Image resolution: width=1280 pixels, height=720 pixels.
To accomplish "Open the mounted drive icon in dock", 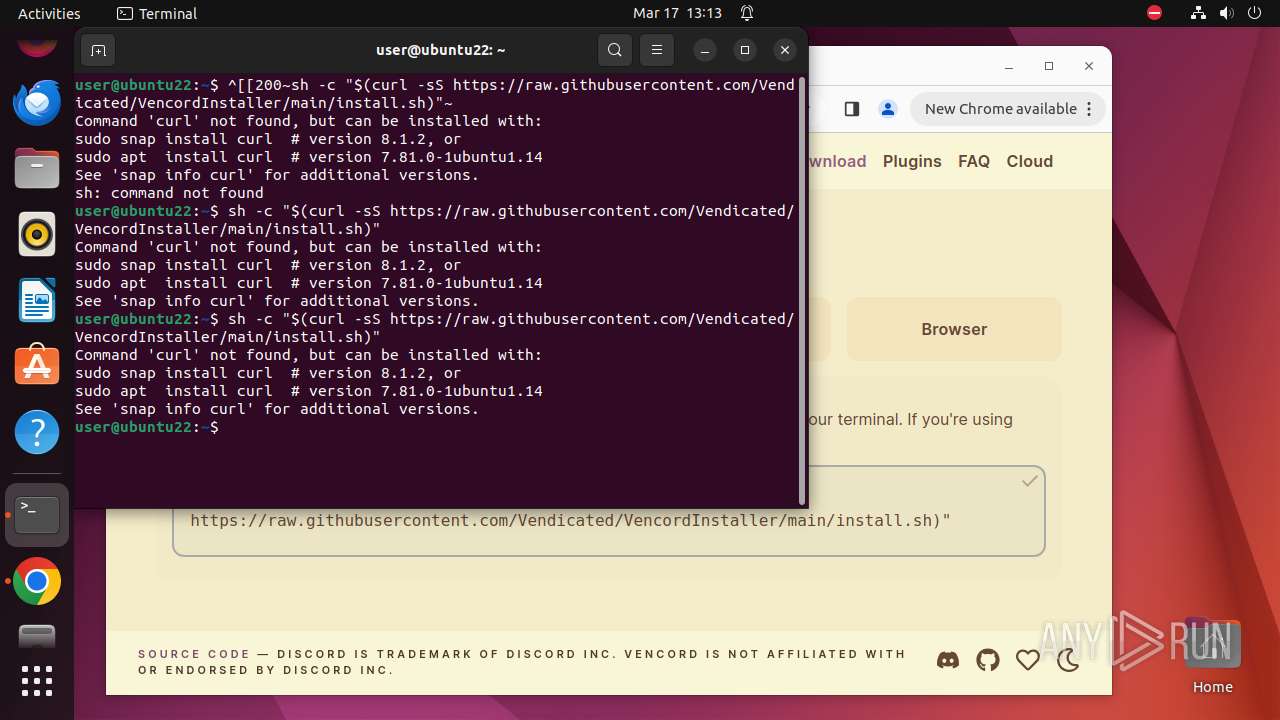I will point(37,637).
